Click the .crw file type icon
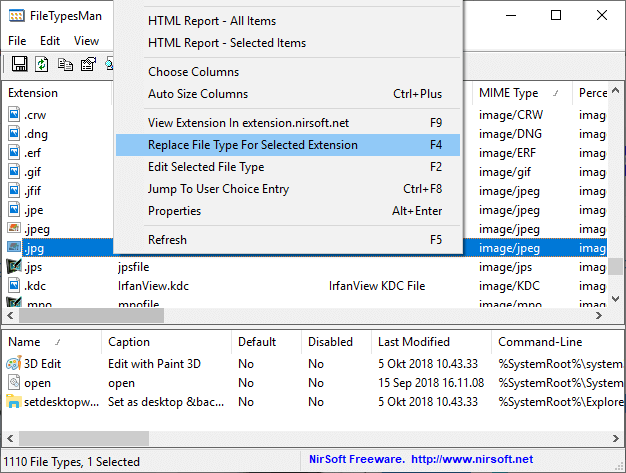Image resolution: width=626 pixels, height=473 pixels. (x=14, y=115)
